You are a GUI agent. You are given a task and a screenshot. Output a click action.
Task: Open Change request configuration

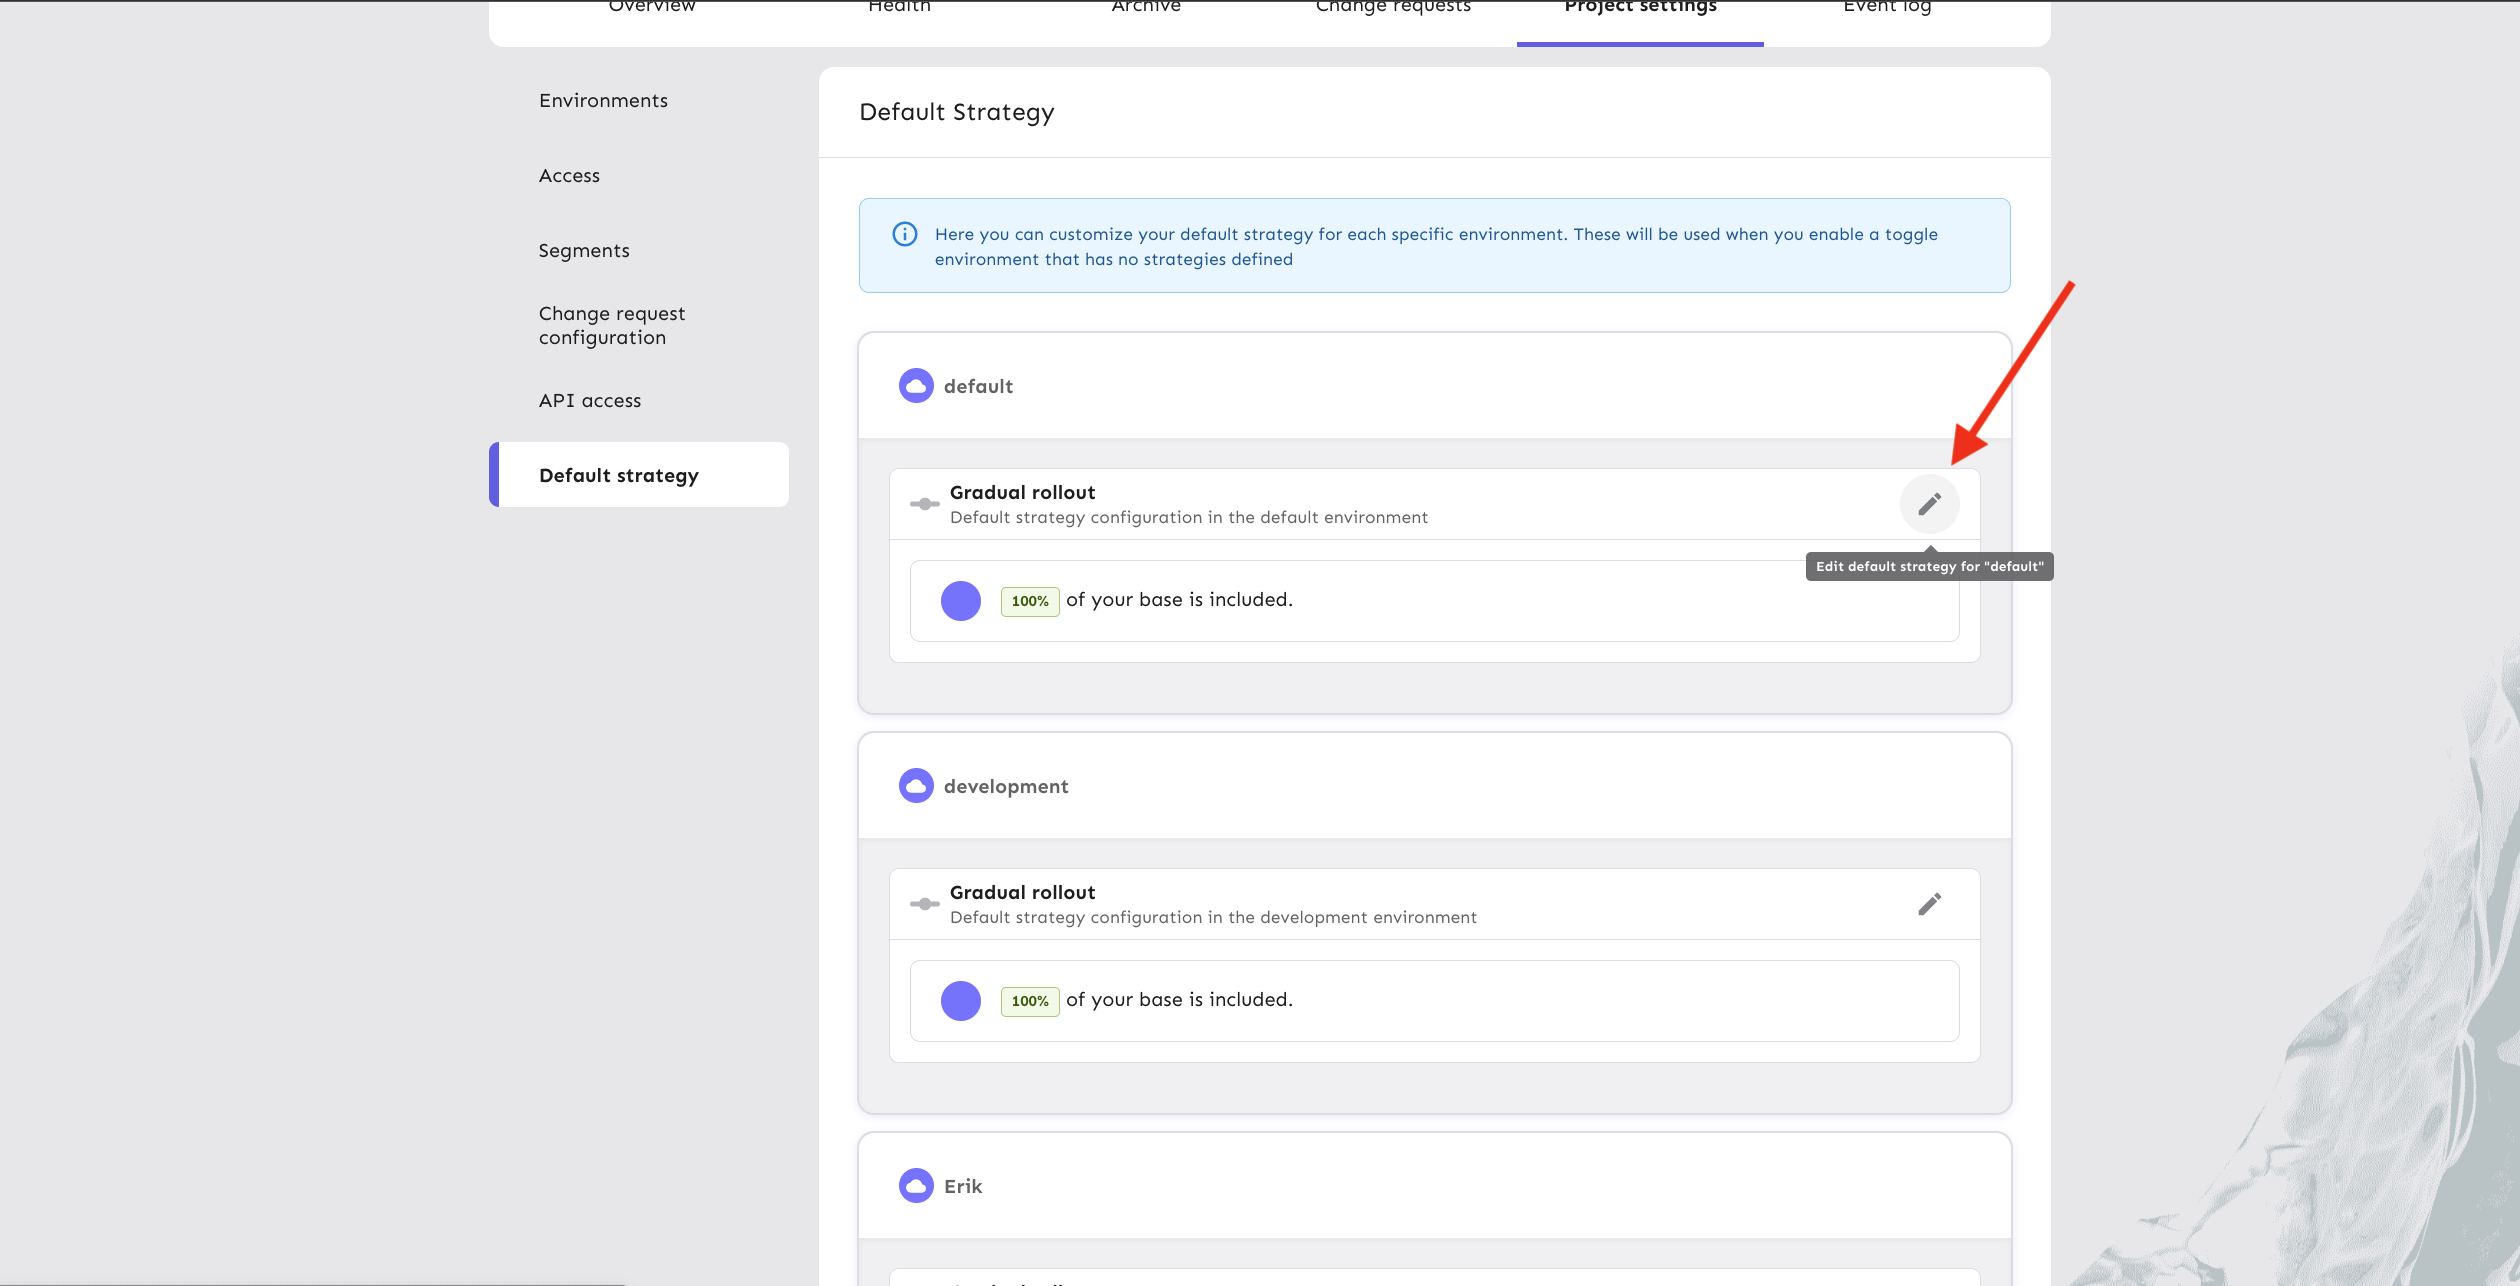(x=611, y=326)
